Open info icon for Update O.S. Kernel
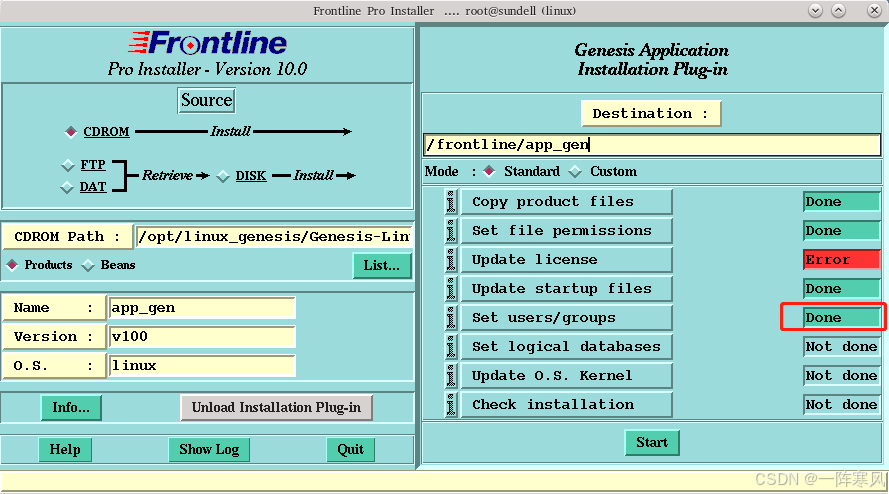This screenshot has width=889, height=494. (x=451, y=375)
